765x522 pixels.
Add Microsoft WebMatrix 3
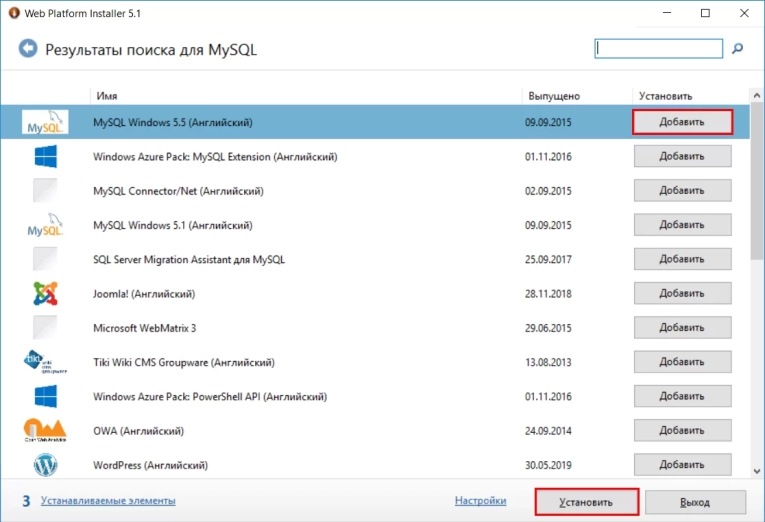[x=683, y=328]
